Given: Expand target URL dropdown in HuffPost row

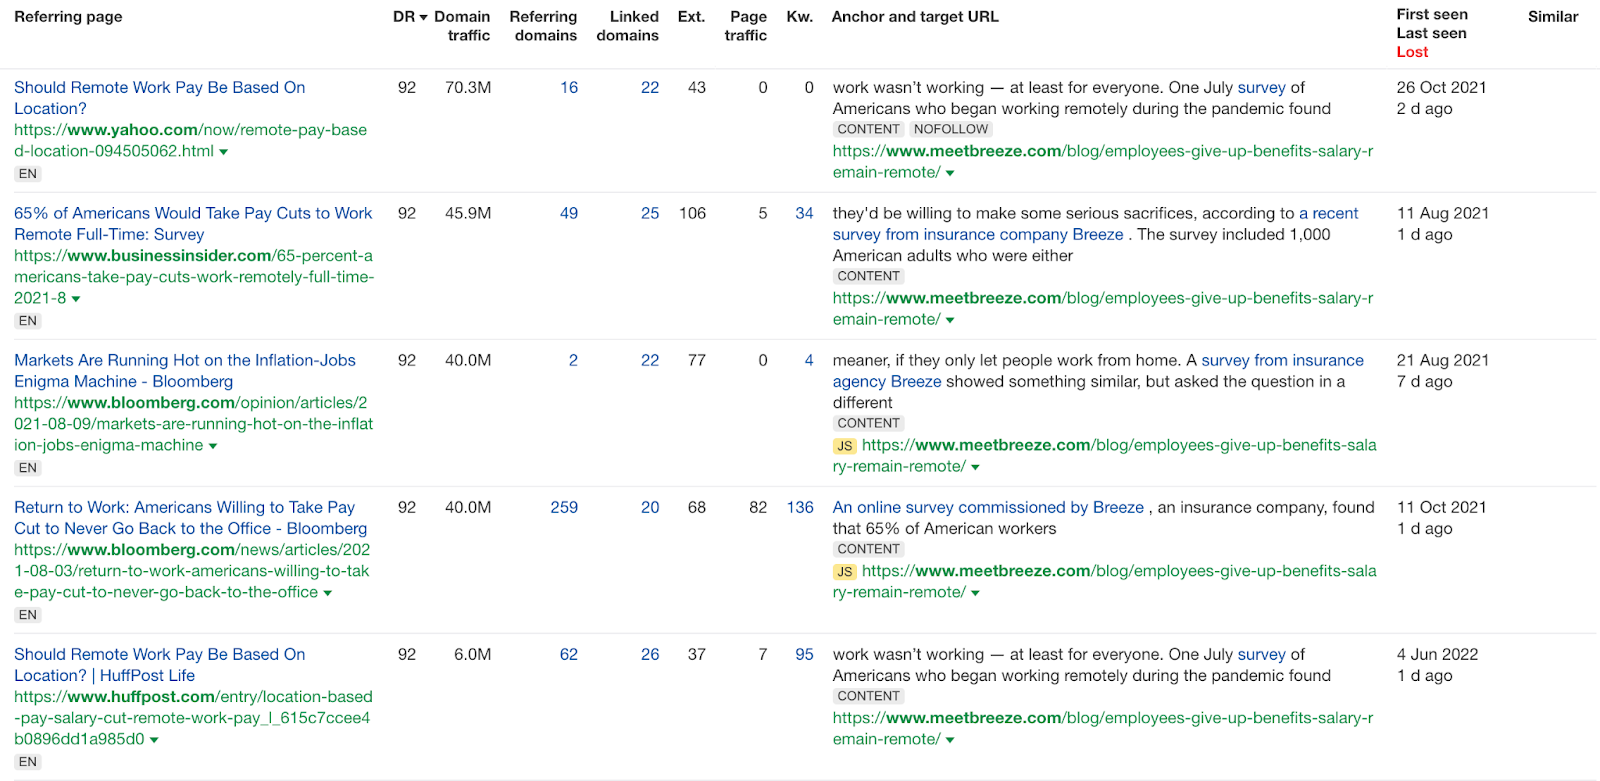Looking at the screenshot, I should tap(950, 740).
